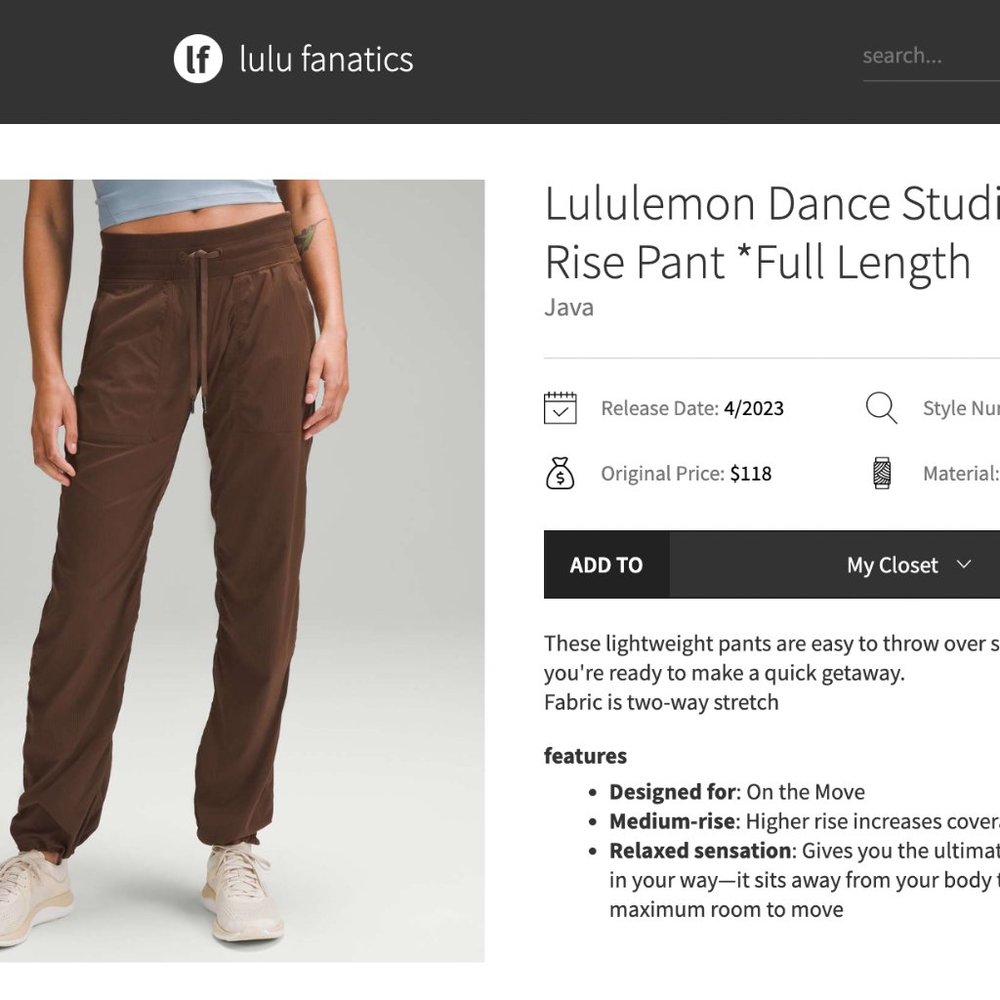Click the $118 original price value
This screenshot has height=1000, width=1000.
[751, 473]
